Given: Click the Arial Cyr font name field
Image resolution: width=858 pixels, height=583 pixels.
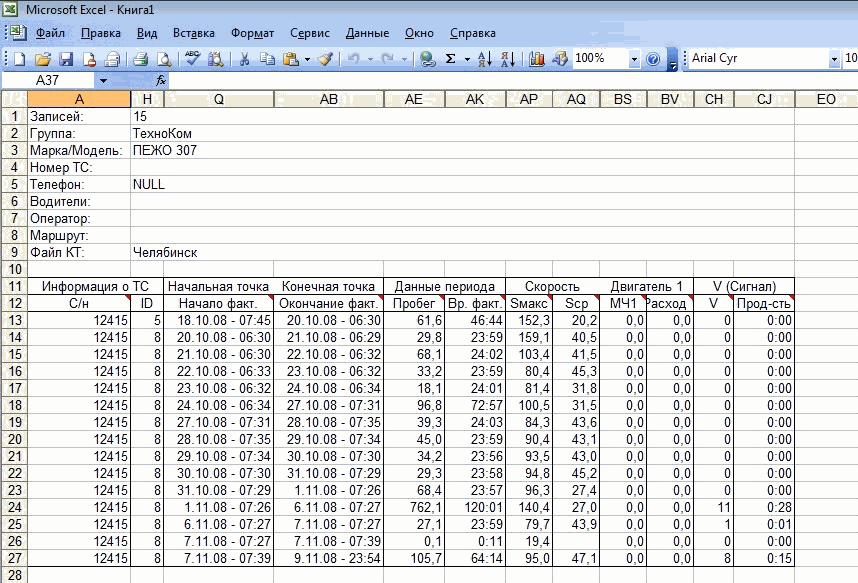Looking at the screenshot, I should coord(758,59).
